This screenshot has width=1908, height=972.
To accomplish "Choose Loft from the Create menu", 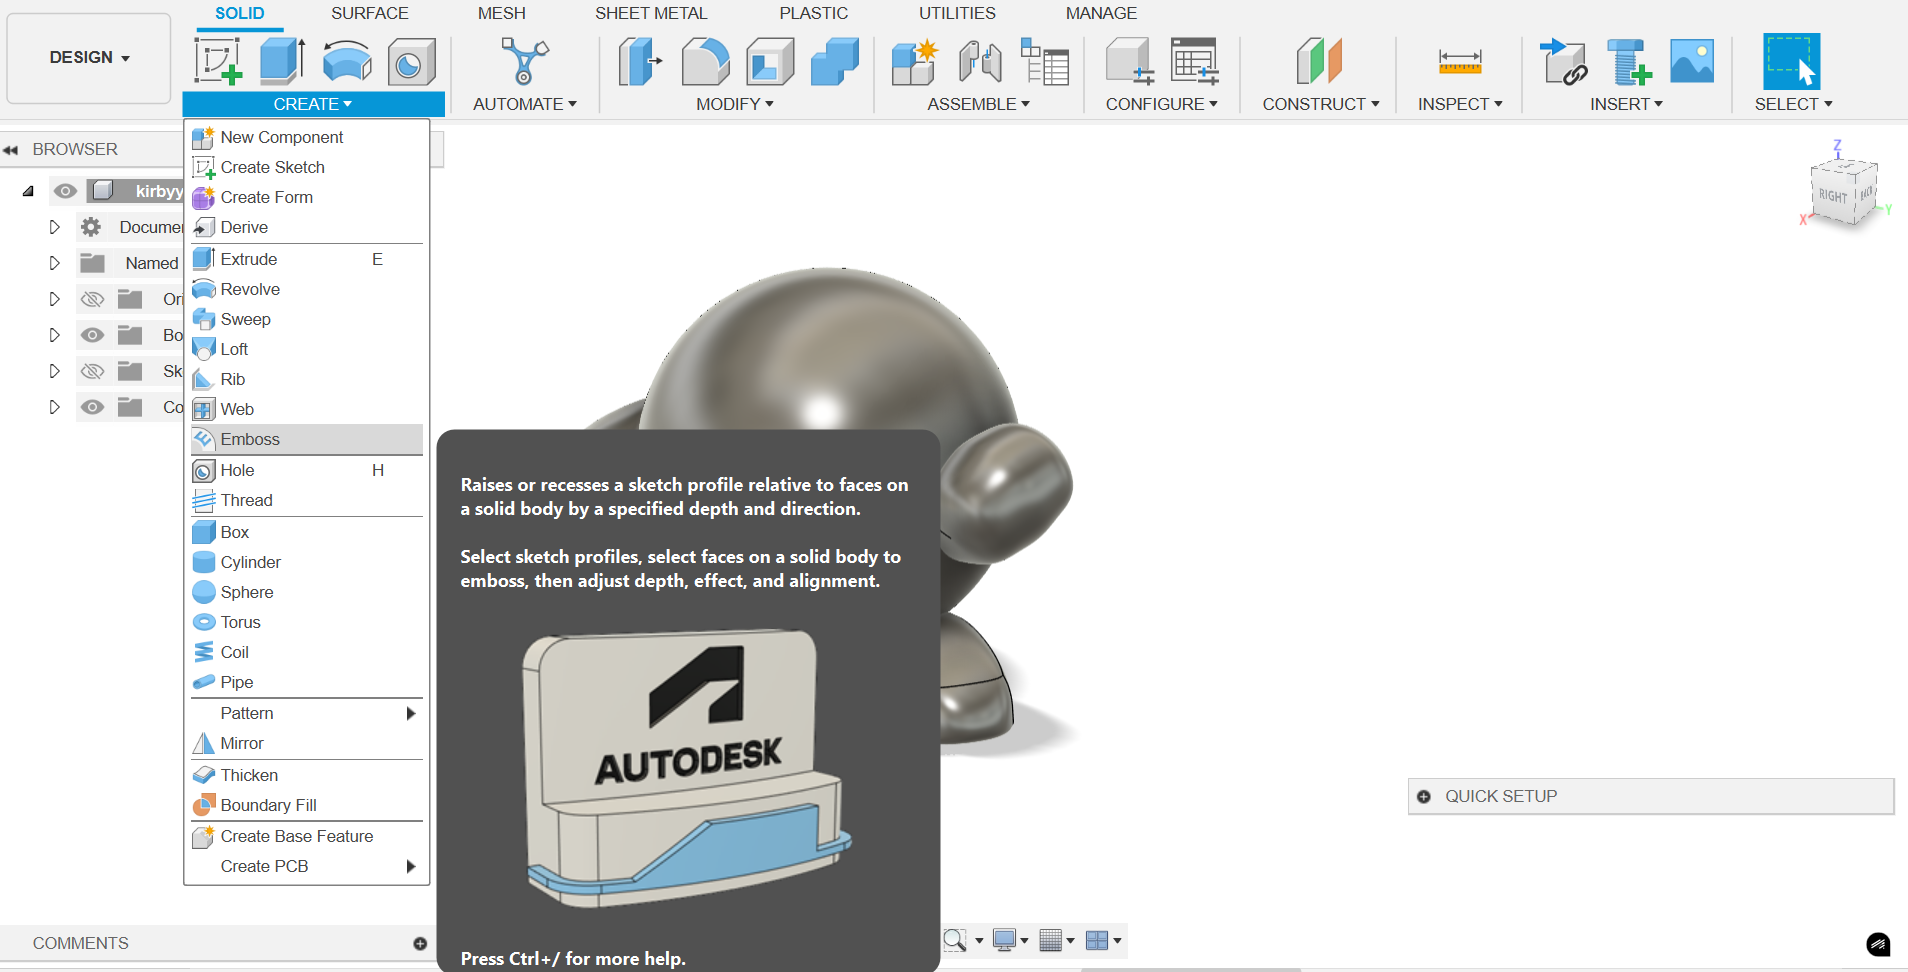I will click(x=306, y=349).
